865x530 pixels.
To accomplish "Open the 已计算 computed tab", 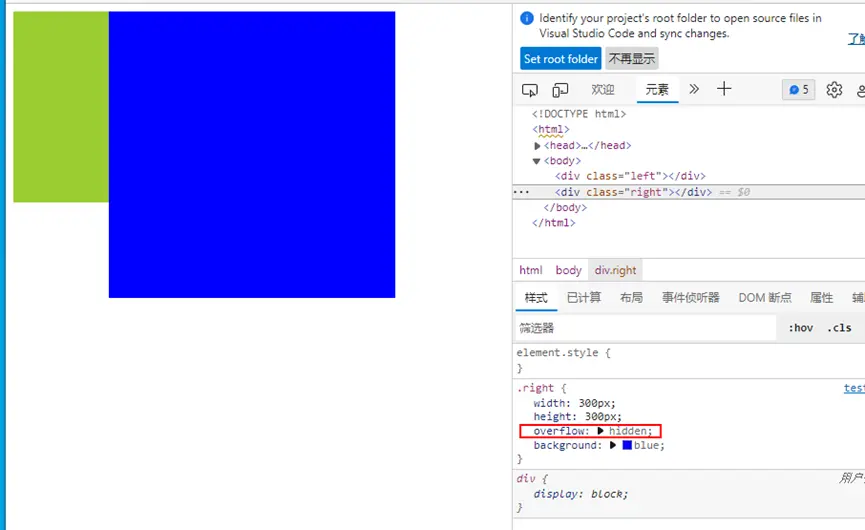I will 584,298.
